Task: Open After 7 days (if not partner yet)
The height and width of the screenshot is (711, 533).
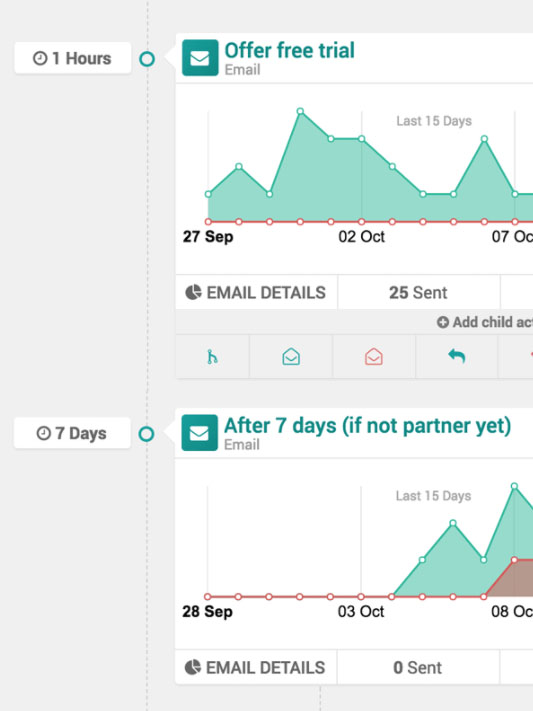Action: [367, 425]
